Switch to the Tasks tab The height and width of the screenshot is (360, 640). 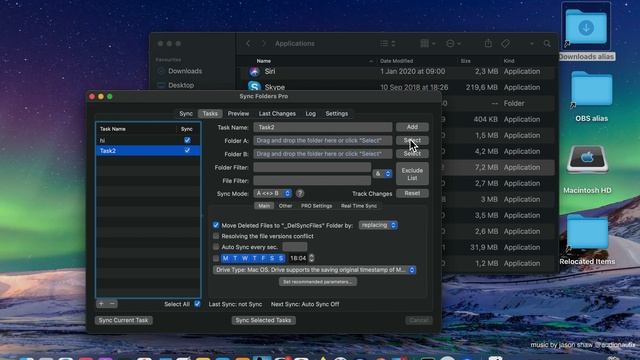click(x=210, y=114)
